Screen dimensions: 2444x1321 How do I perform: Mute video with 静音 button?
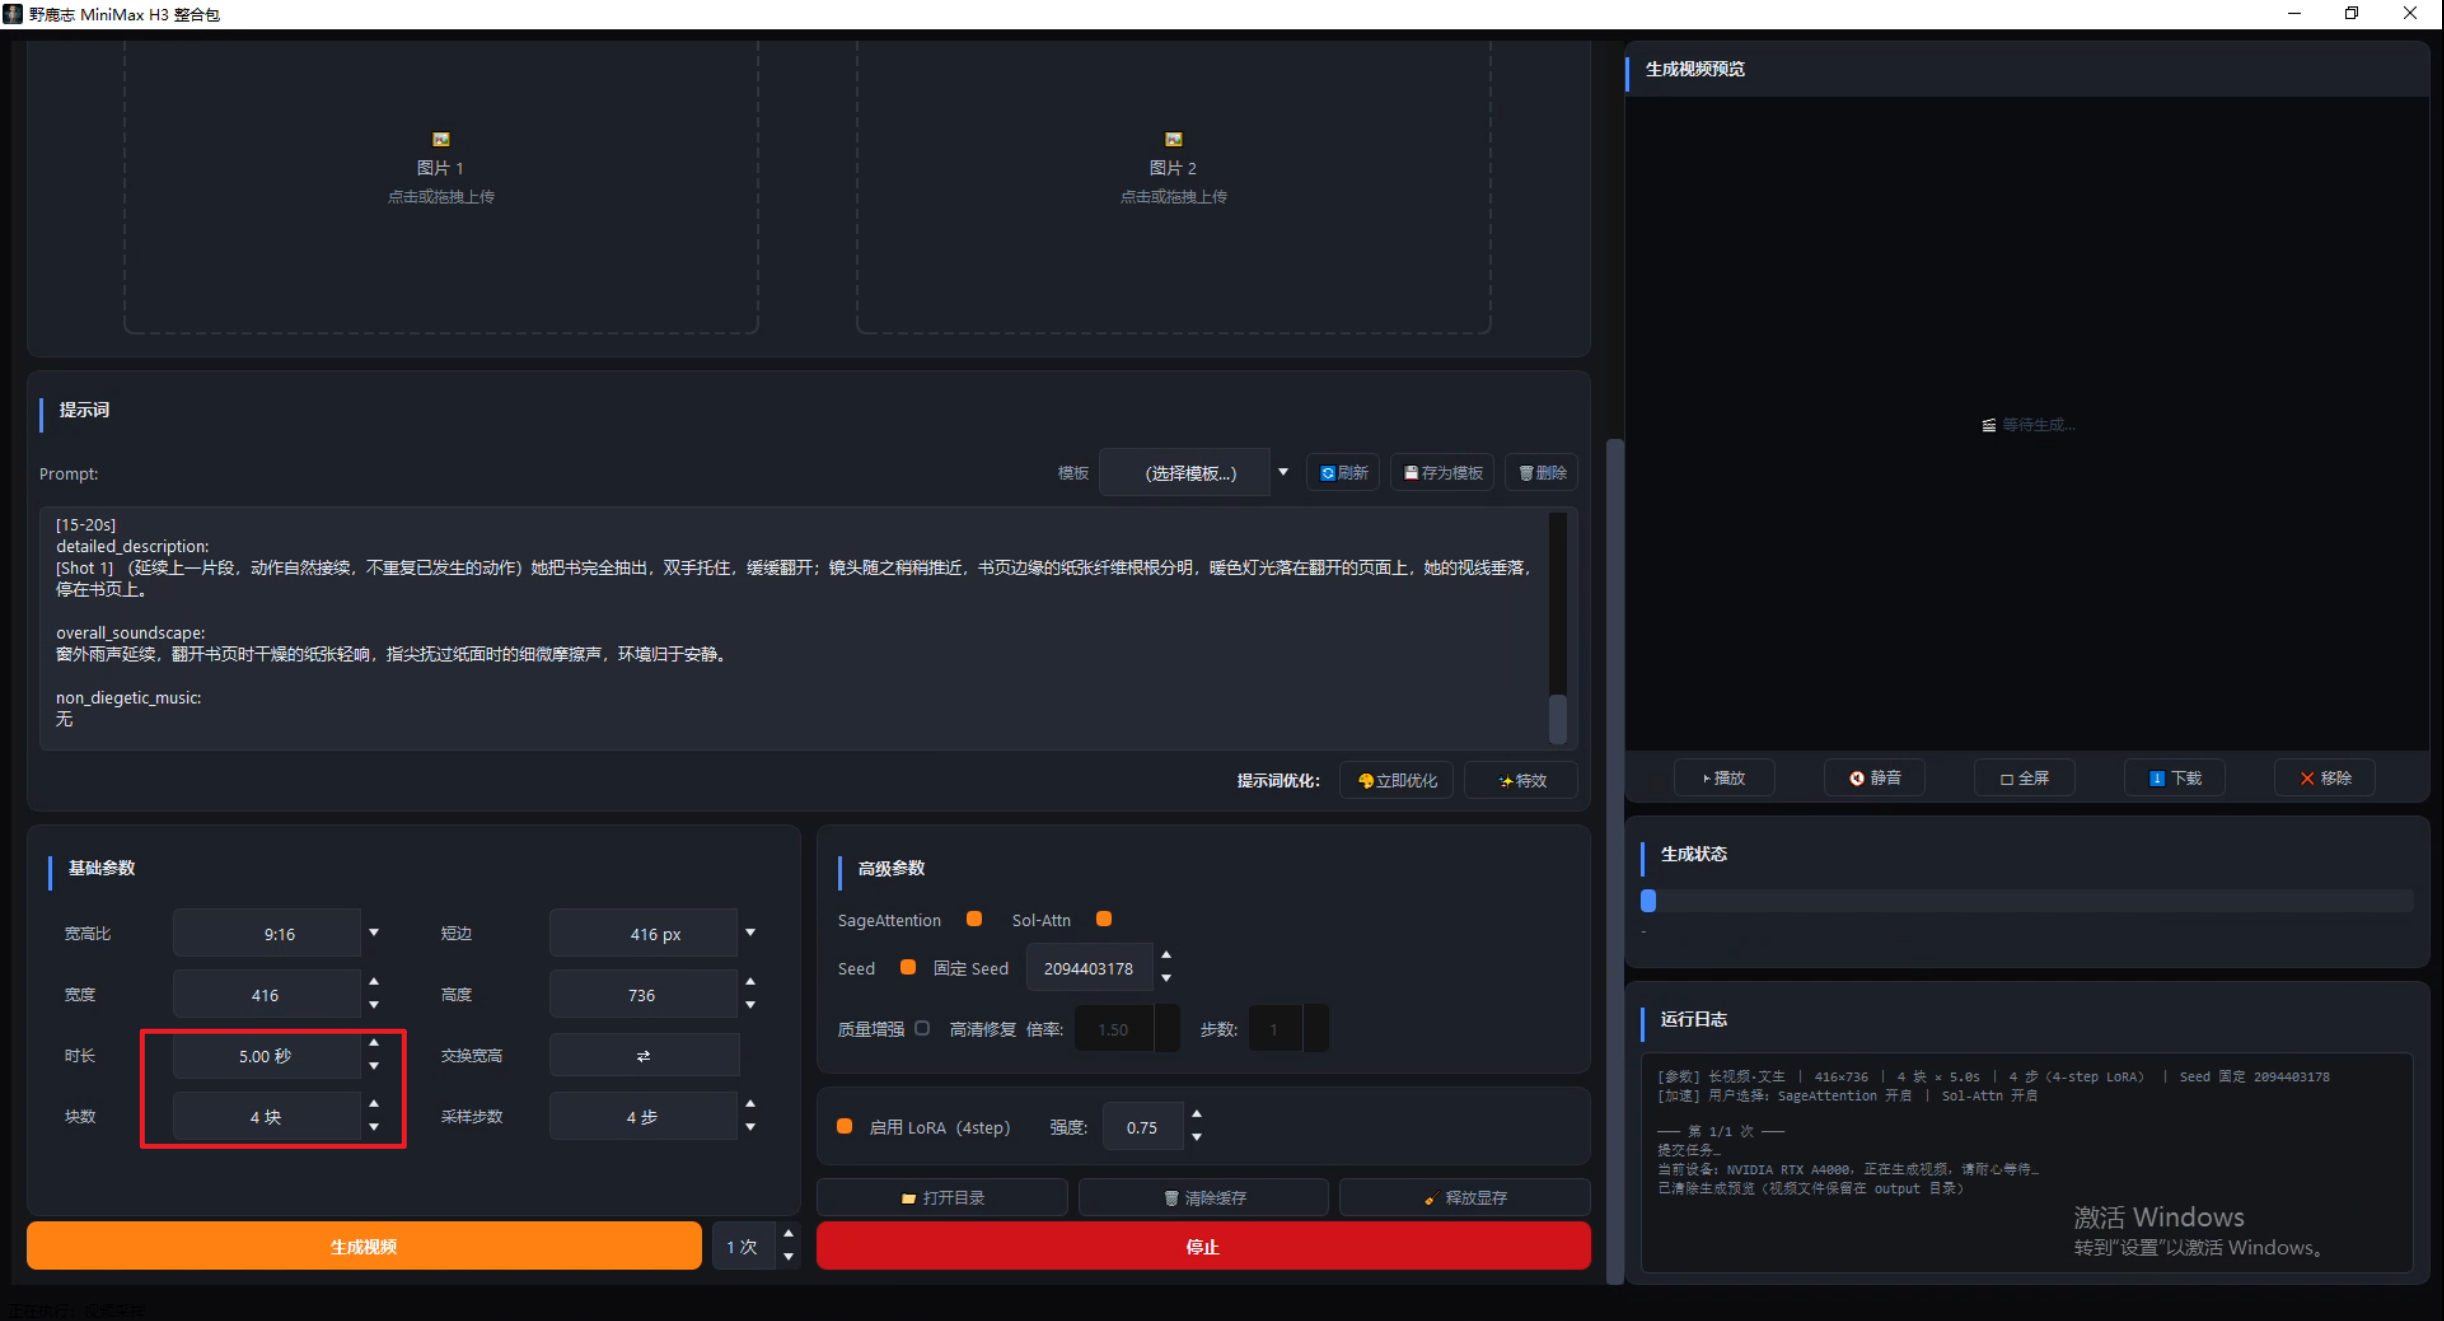click(1874, 778)
